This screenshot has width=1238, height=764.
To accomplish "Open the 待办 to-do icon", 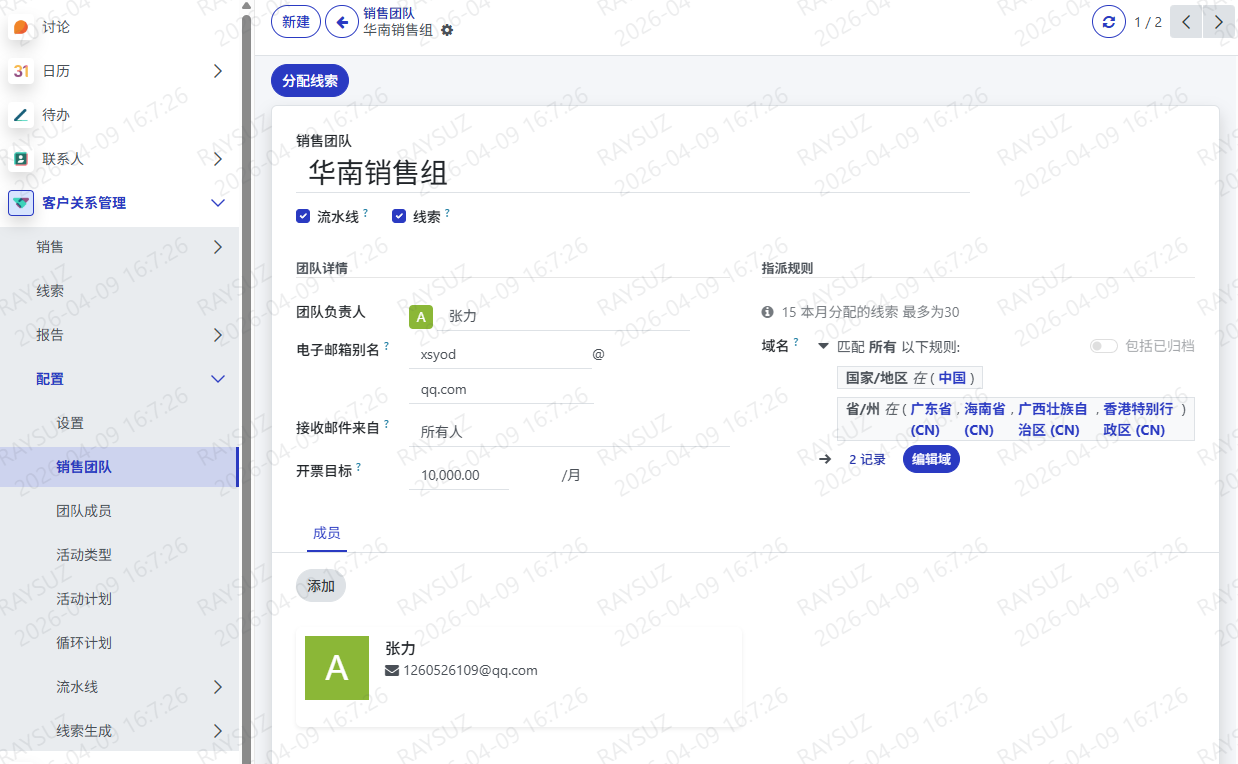I will click(21, 115).
